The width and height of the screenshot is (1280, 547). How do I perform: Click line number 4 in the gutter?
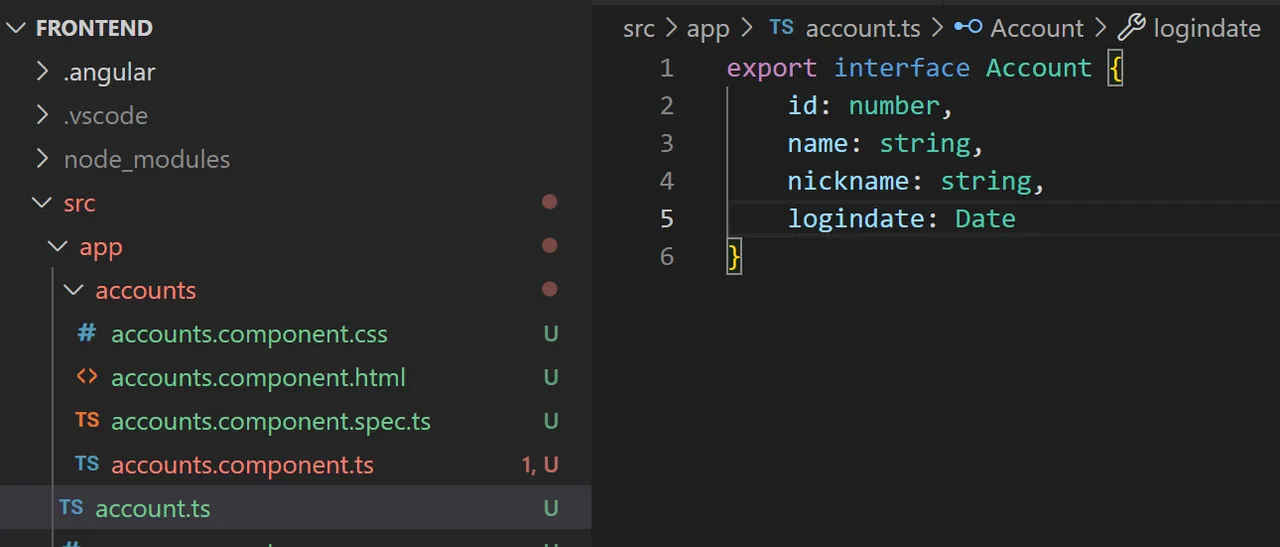(667, 181)
